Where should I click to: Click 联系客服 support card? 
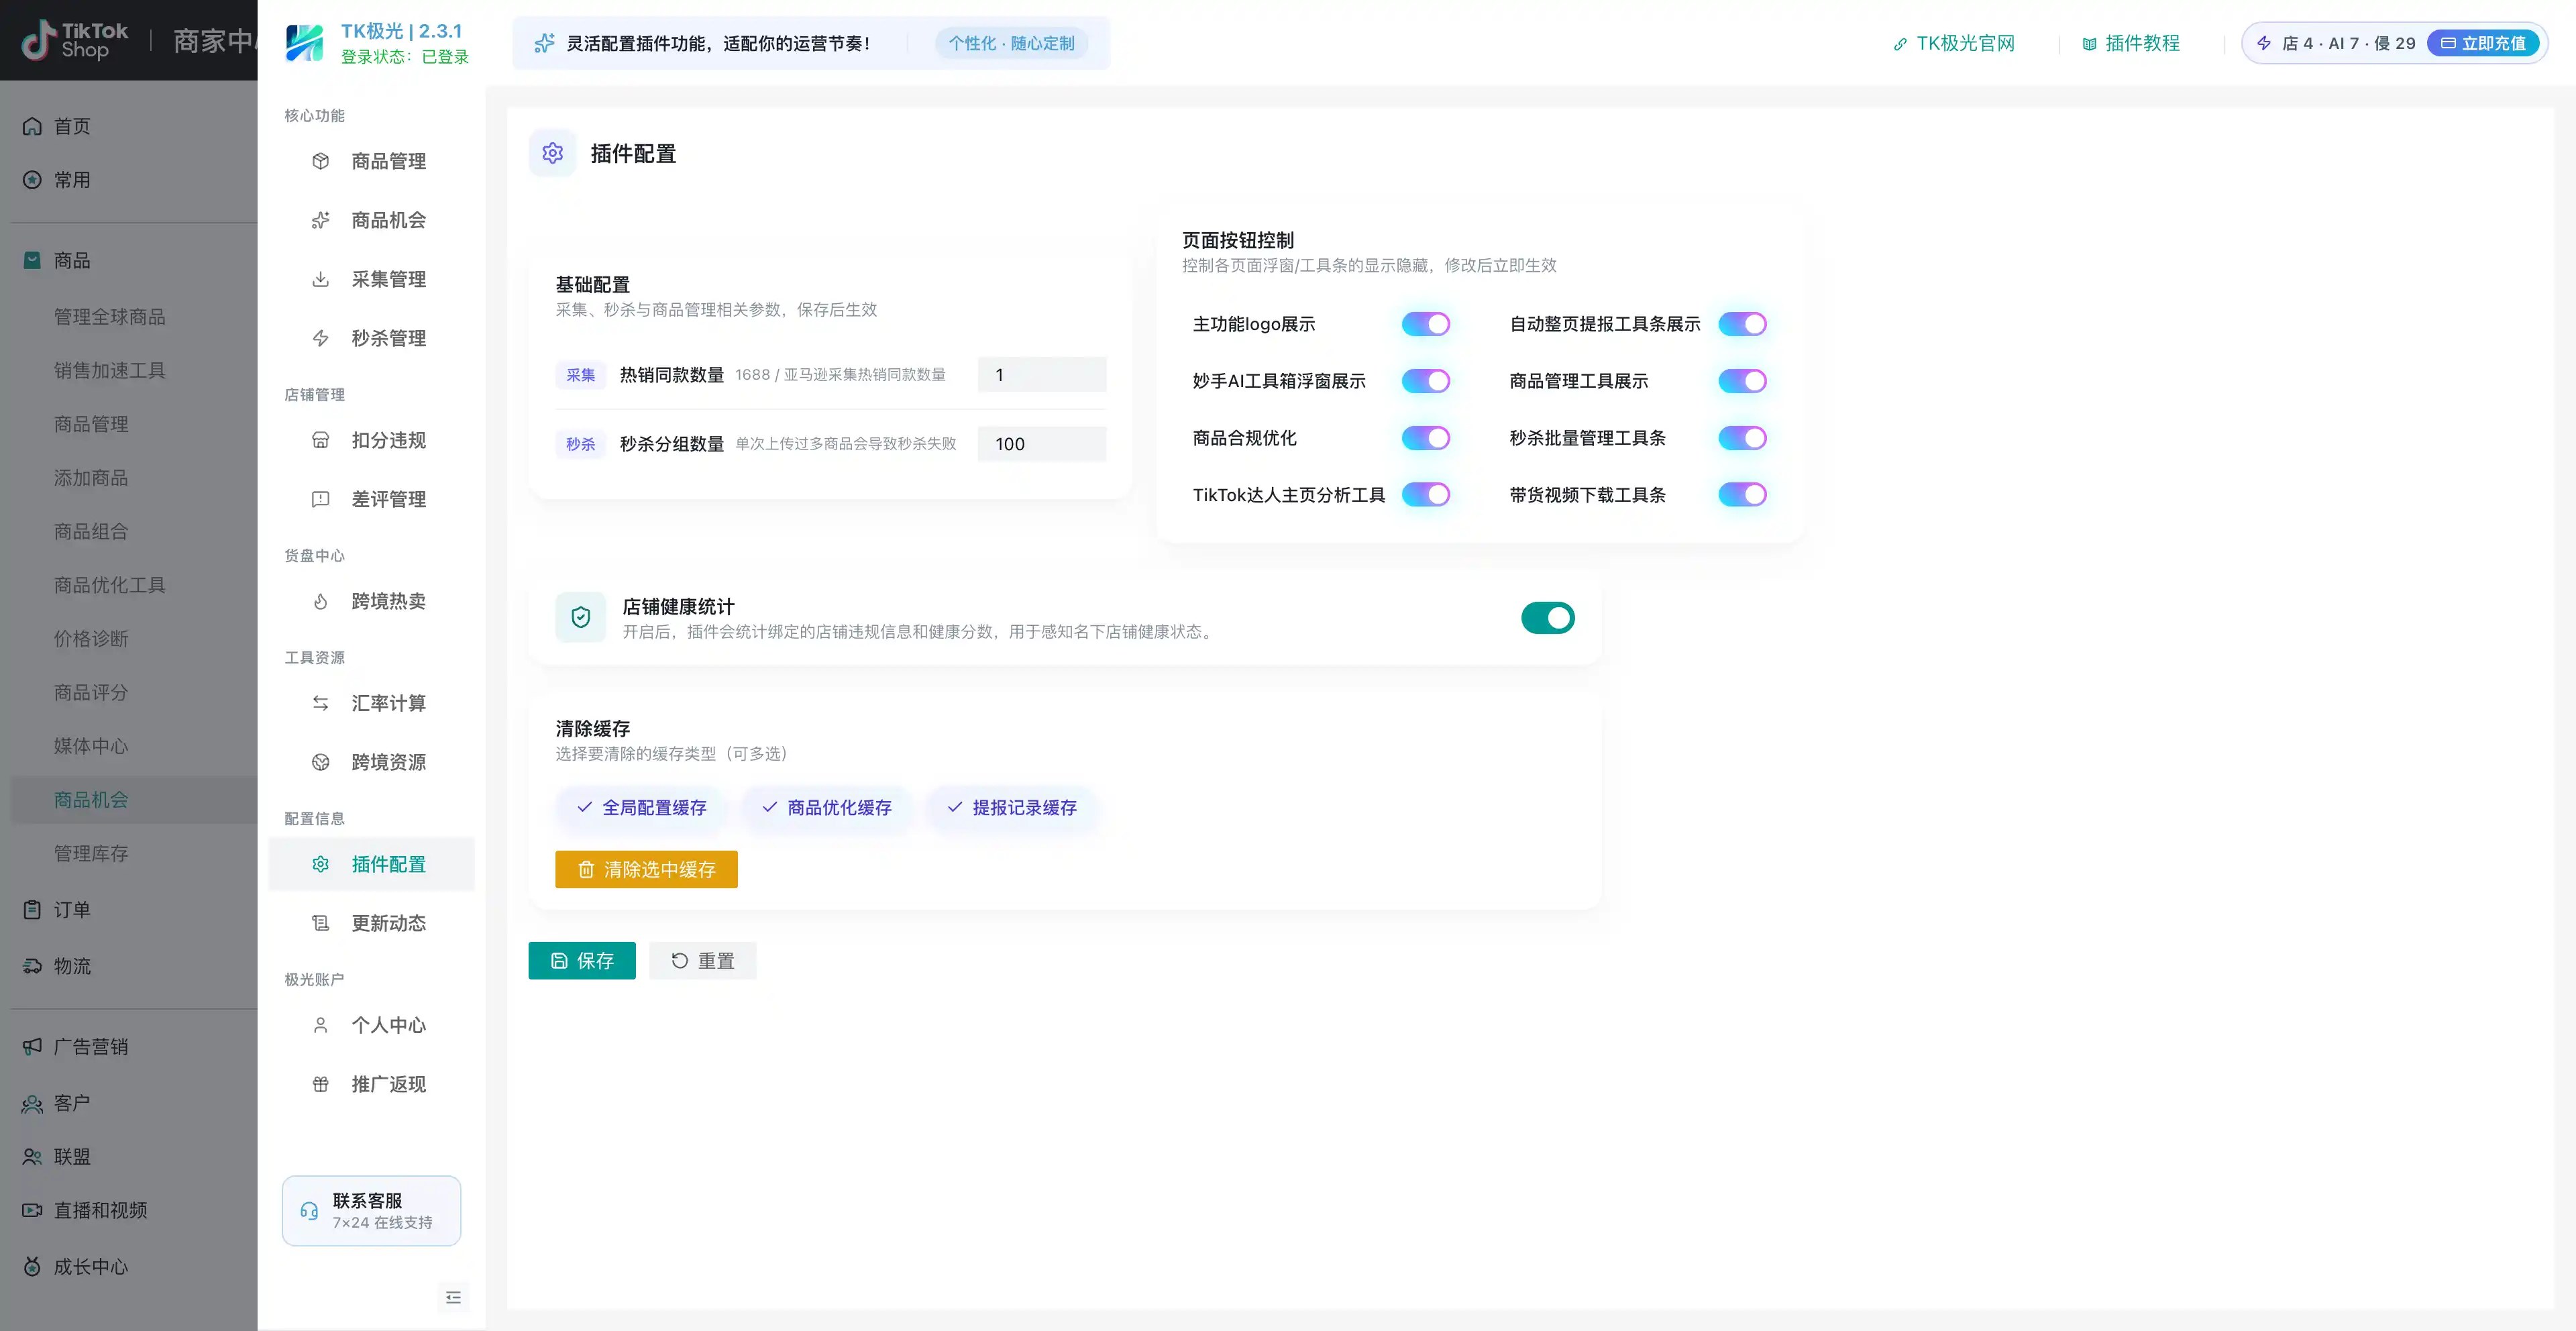371,1211
